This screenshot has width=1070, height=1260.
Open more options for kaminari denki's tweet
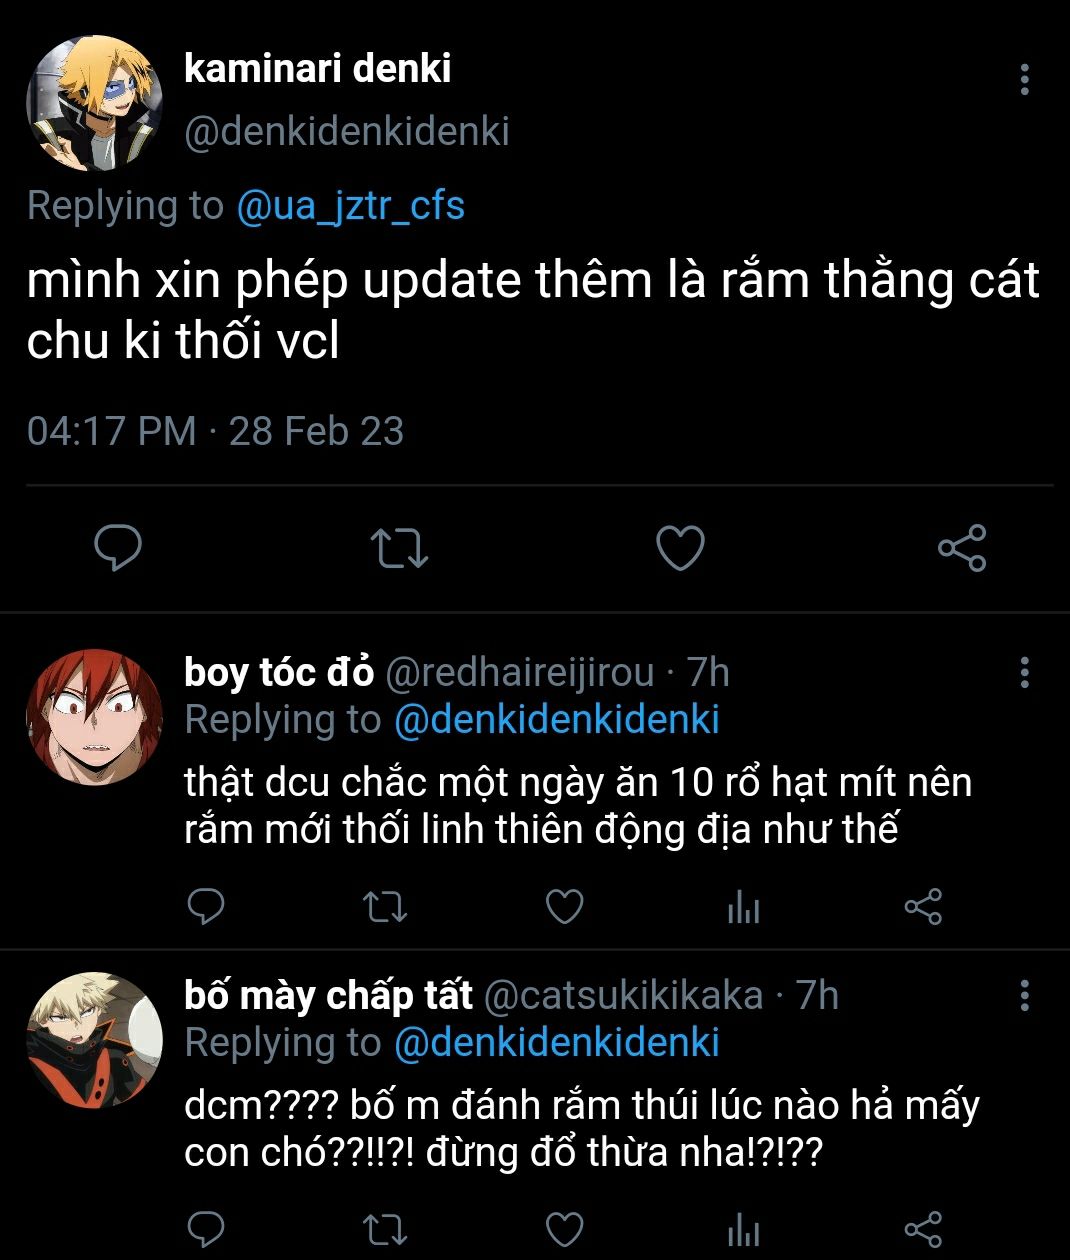(1024, 80)
